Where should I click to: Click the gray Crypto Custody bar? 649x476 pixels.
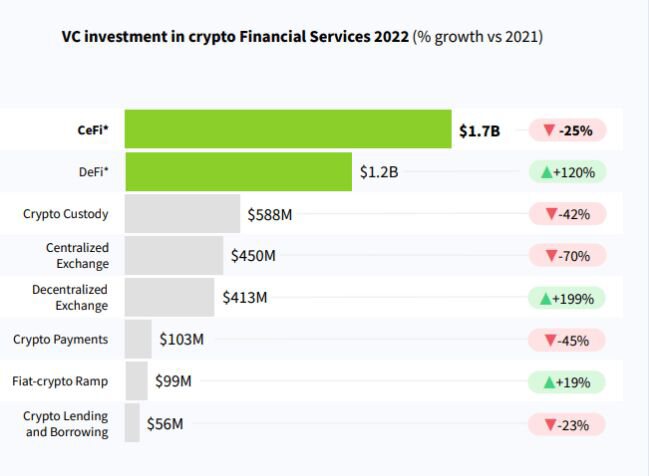point(183,214)
